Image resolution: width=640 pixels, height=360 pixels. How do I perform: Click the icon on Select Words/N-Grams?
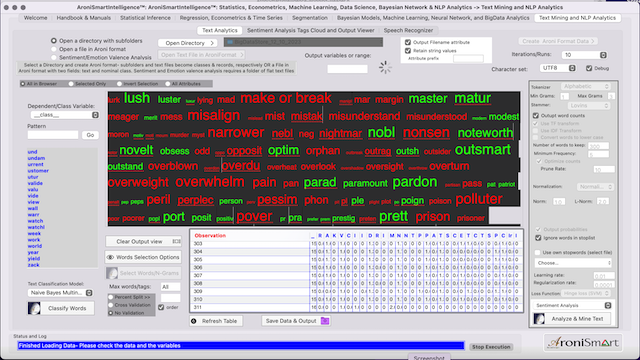[x=112, y=273]
